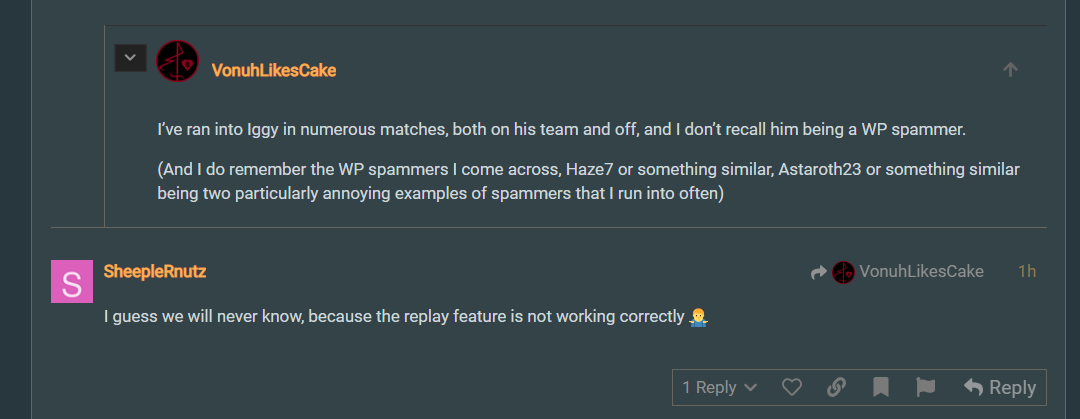1080x419 pixels.
Task: Flag this post for moderators
Action: (x=925, y=387)
